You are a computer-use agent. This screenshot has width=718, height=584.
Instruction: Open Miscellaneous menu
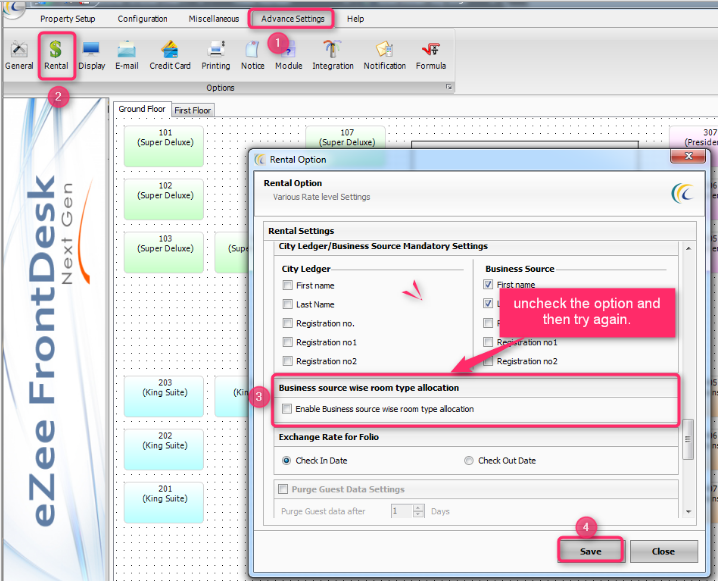(214, 19)
